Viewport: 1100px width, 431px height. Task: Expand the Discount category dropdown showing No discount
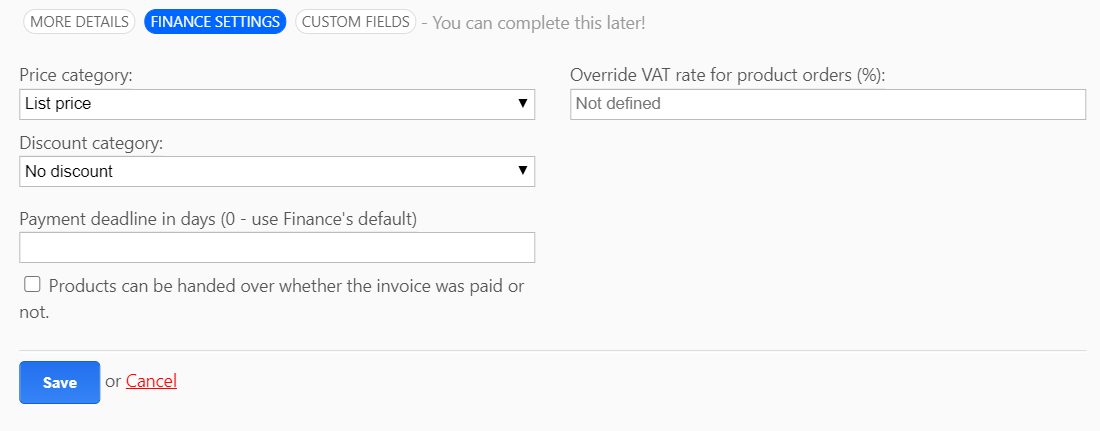277,171
